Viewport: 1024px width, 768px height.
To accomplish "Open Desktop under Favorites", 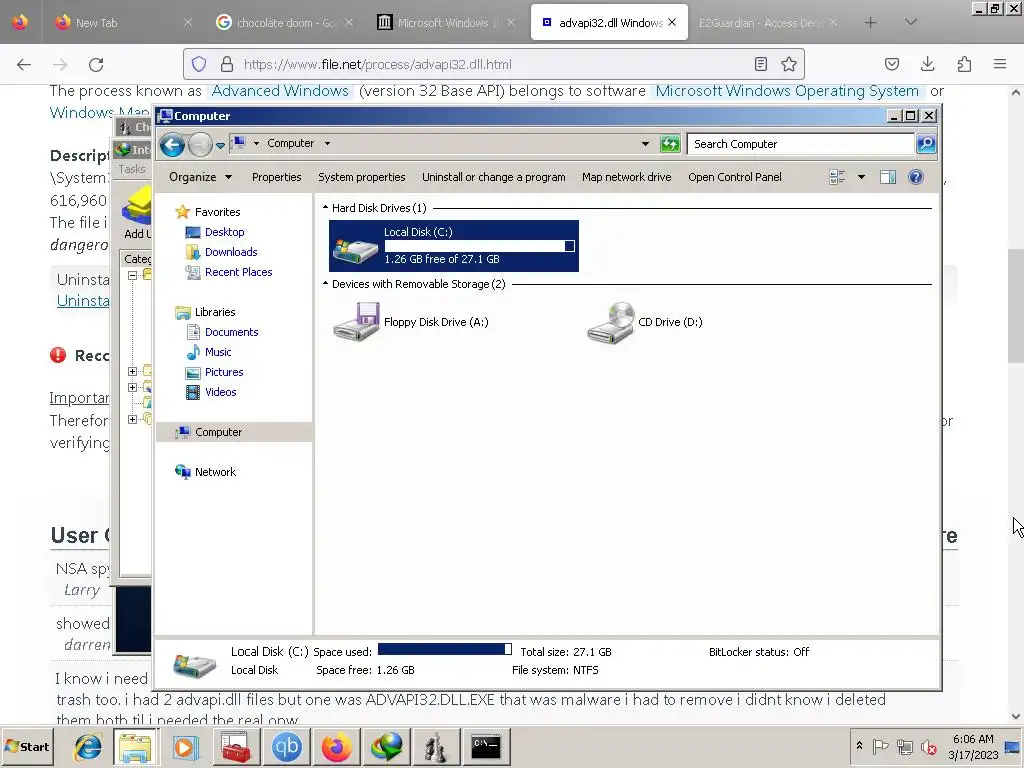I will (224, 232).
